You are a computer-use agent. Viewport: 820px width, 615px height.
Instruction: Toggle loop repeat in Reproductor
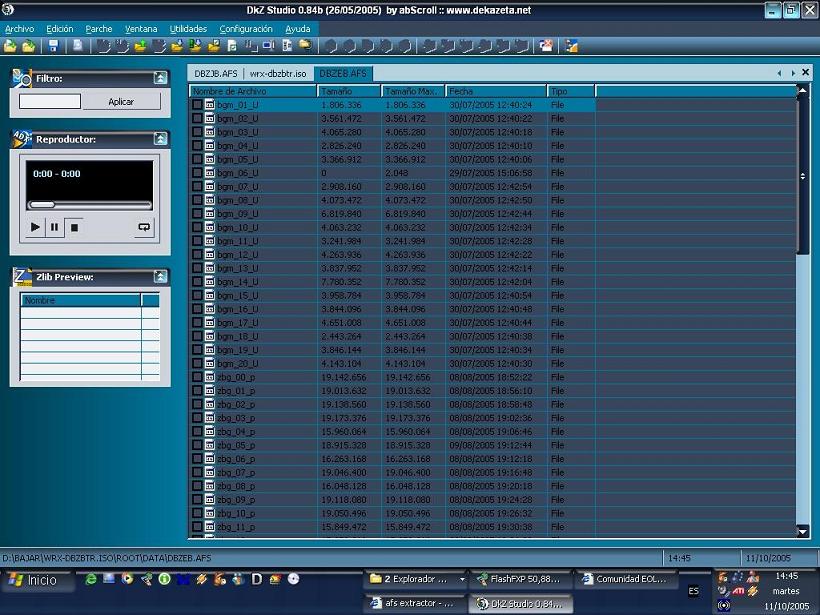tap(144, 227)
